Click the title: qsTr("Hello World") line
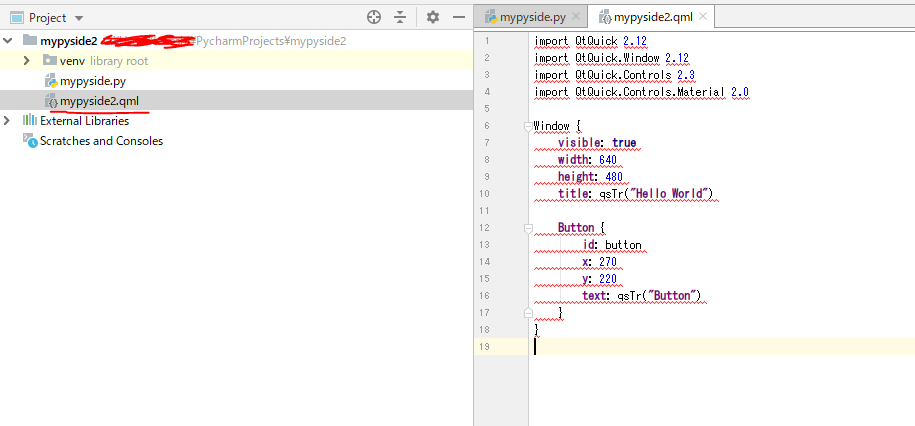This screenshot has height=426, width=915. point(635,194)
